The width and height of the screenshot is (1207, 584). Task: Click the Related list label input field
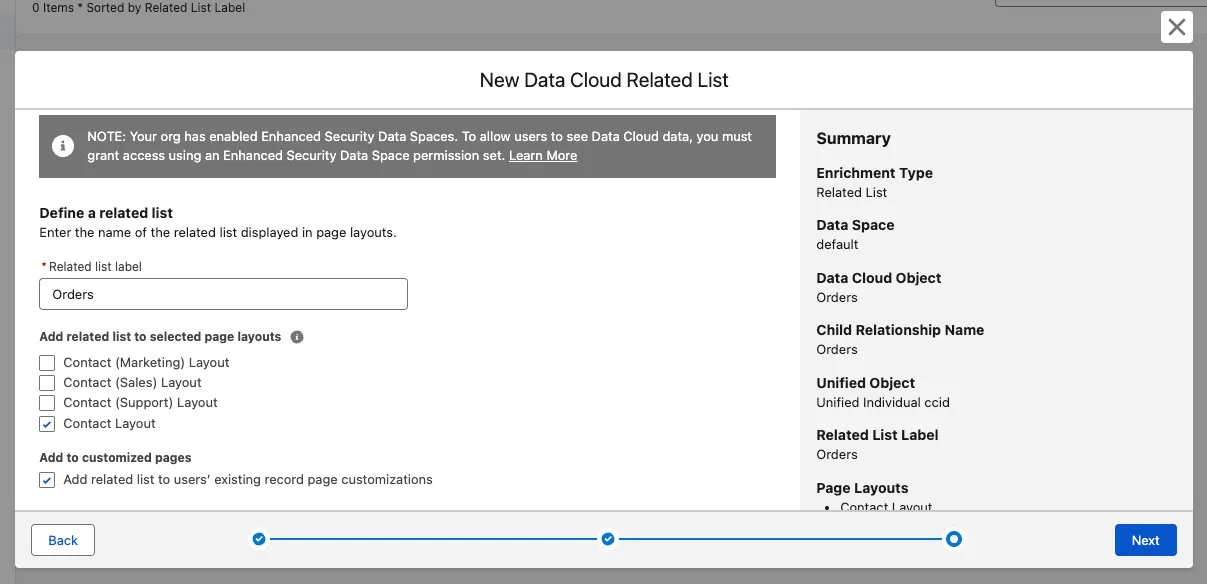(x=223, y=294)
